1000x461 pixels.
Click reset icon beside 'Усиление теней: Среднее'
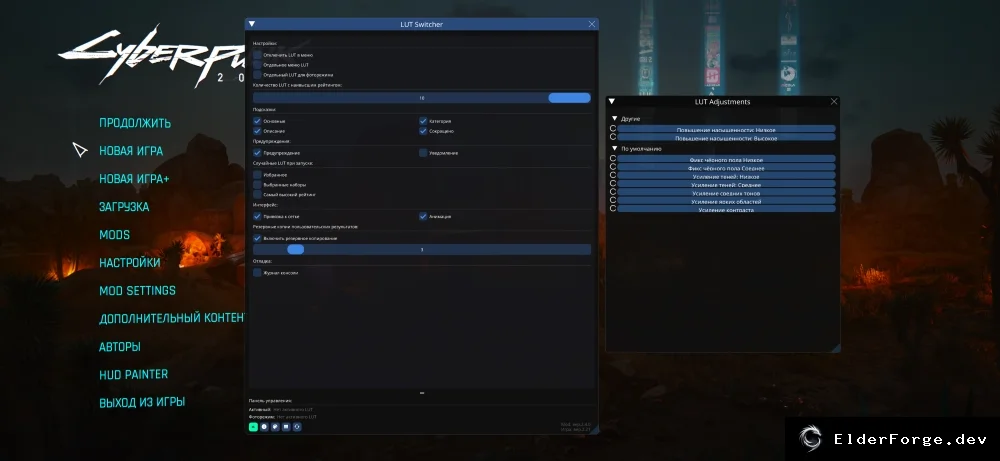pos(613,184)
